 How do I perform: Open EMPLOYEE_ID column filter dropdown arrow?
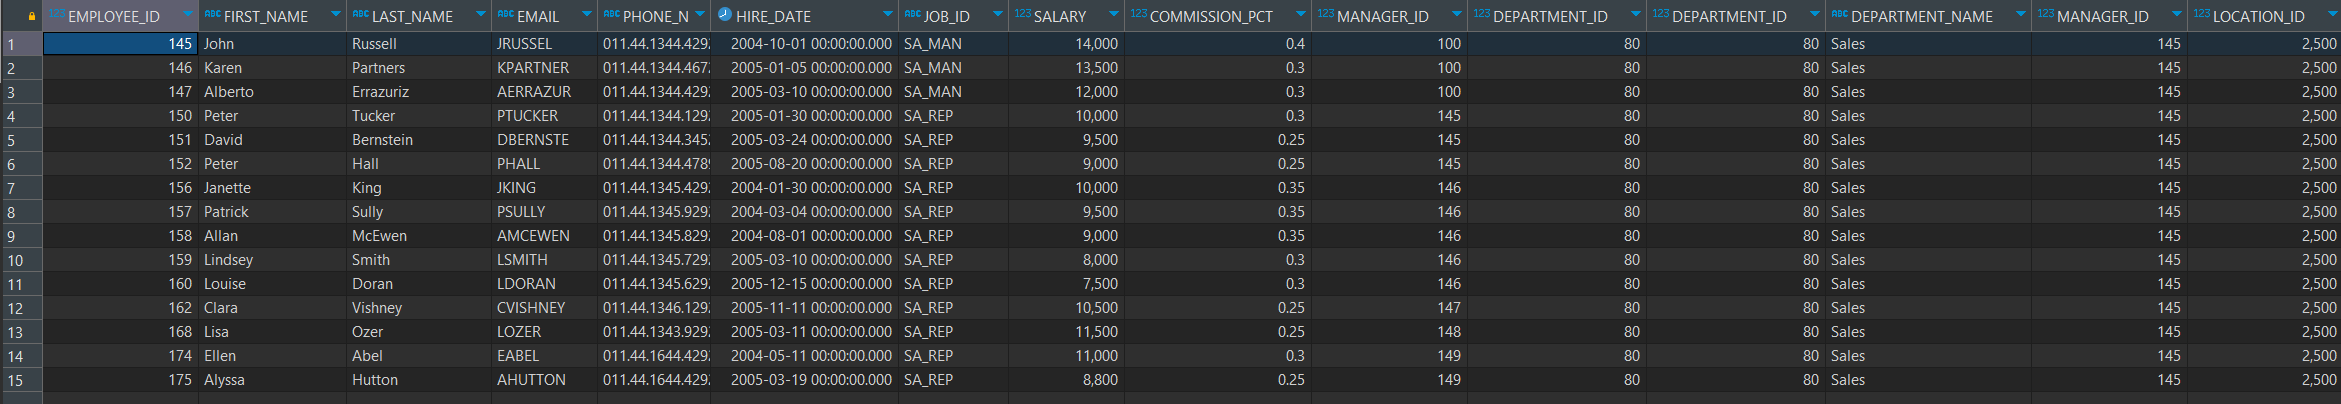click(187, 16)
